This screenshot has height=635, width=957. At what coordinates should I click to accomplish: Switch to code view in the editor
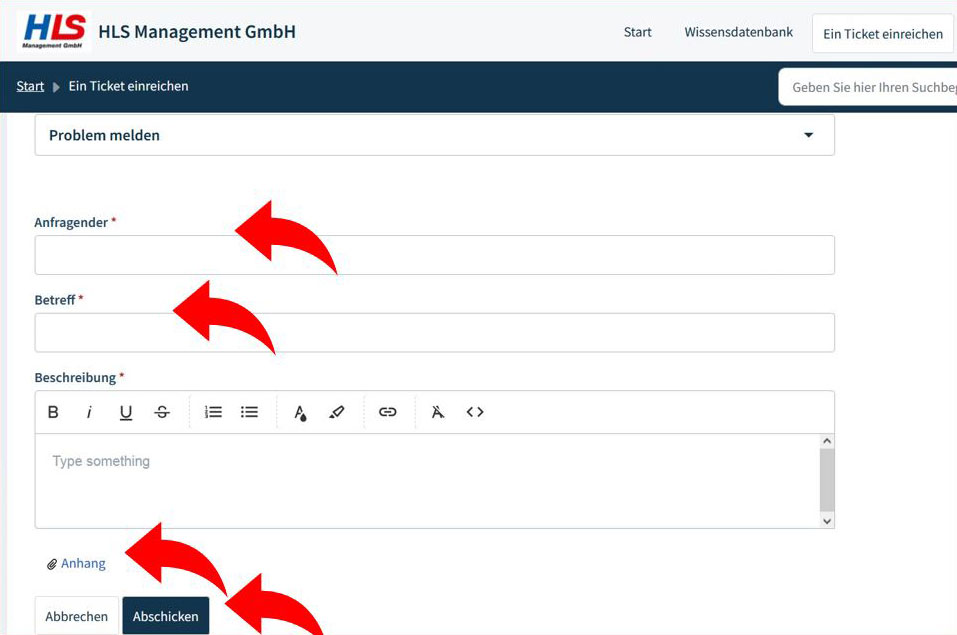pyautogui.click(x=475, y=412)
